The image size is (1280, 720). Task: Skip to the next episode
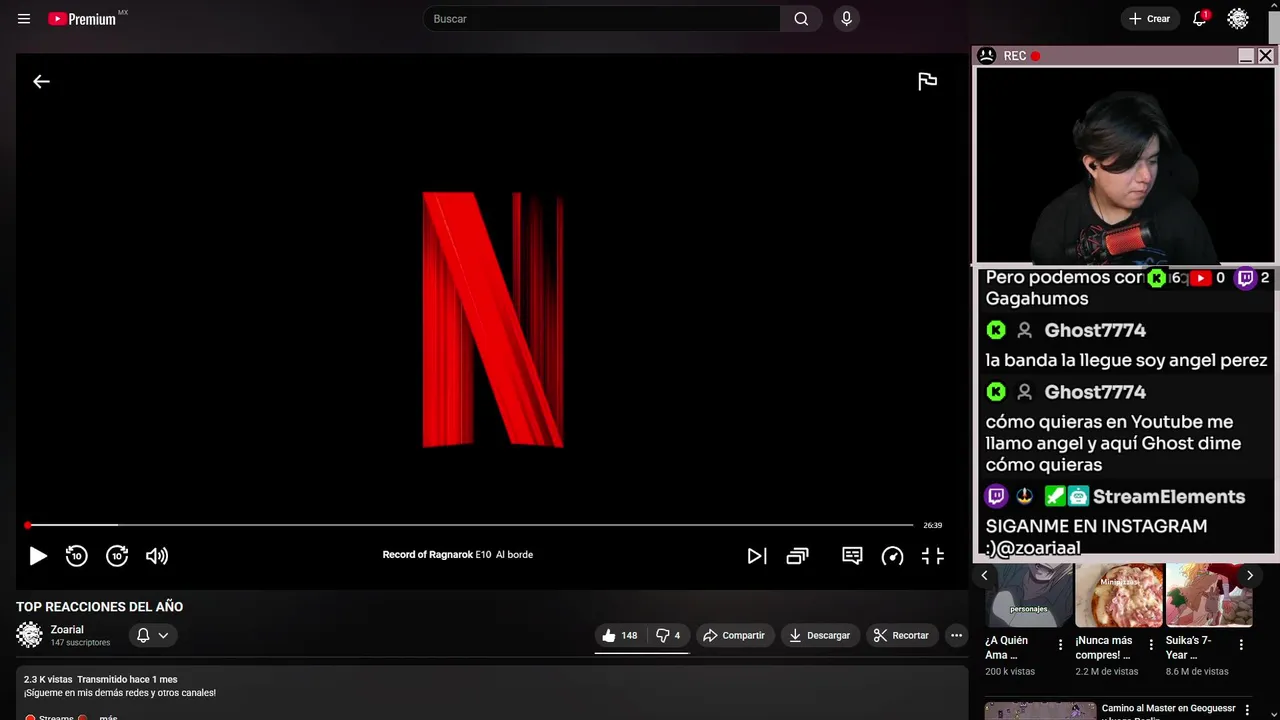757,556
